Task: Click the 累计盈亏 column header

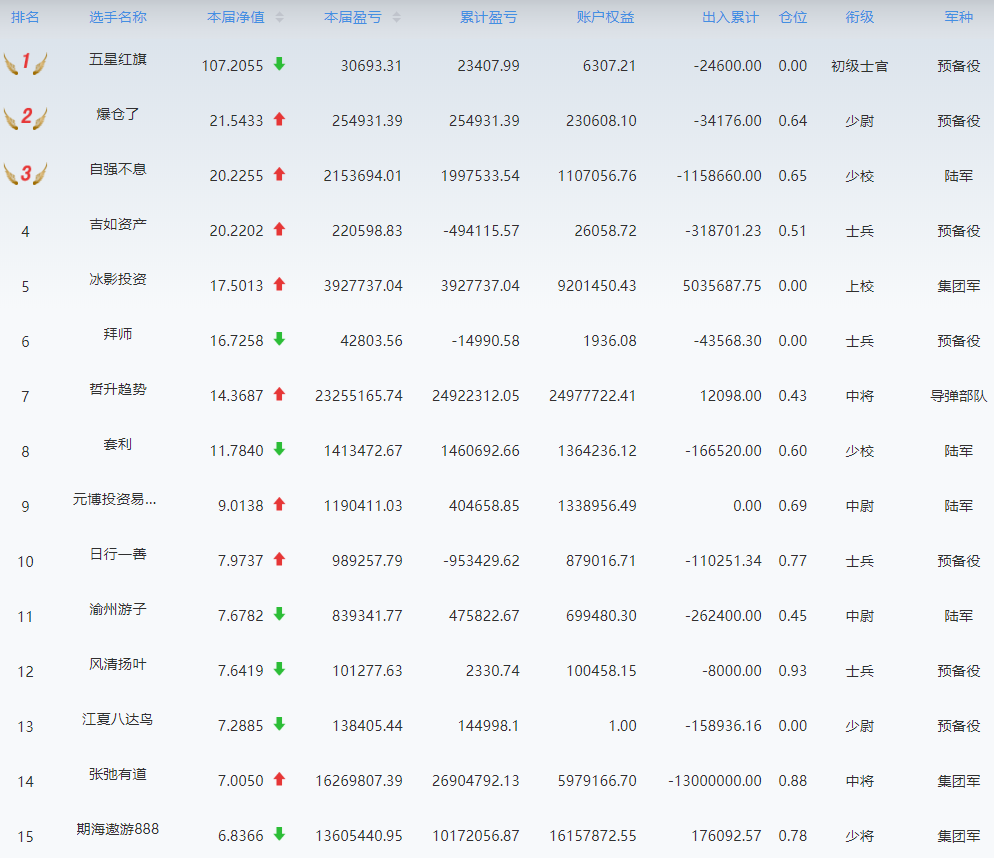Action: tap(488, 18)
